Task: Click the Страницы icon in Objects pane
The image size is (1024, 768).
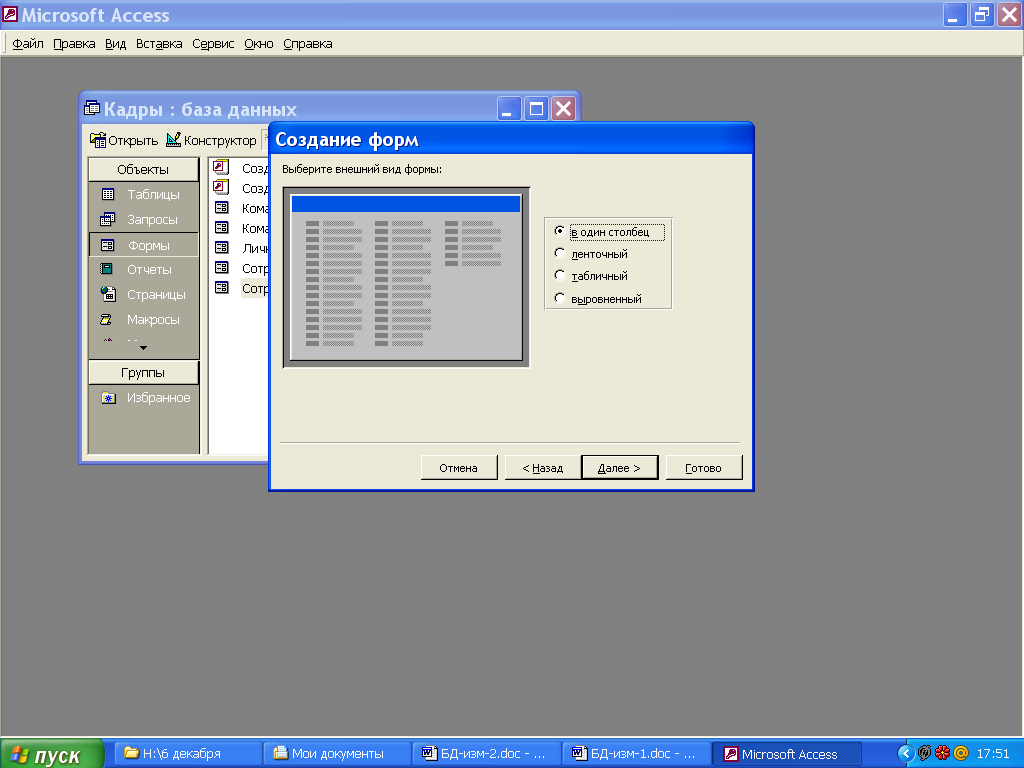Action: tap(108, 294)
